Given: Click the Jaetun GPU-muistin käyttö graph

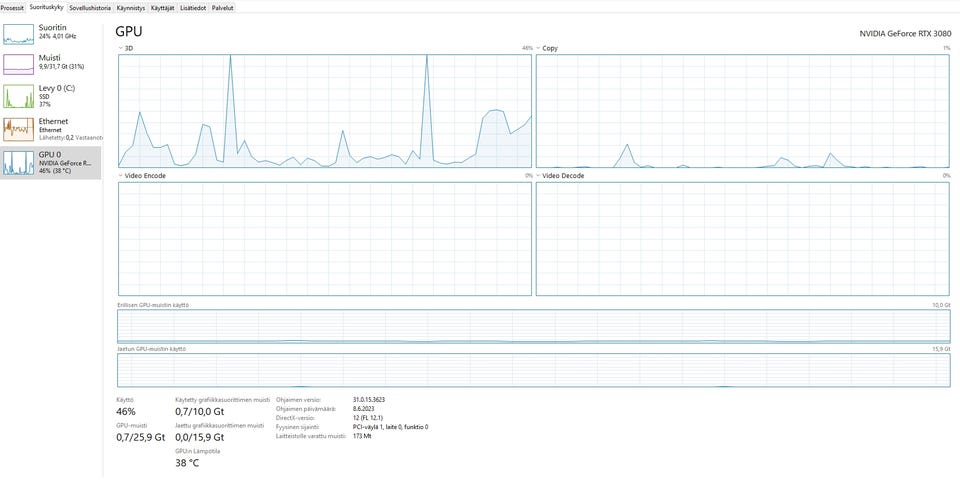Looking at the screenshot, I should 533,370.
